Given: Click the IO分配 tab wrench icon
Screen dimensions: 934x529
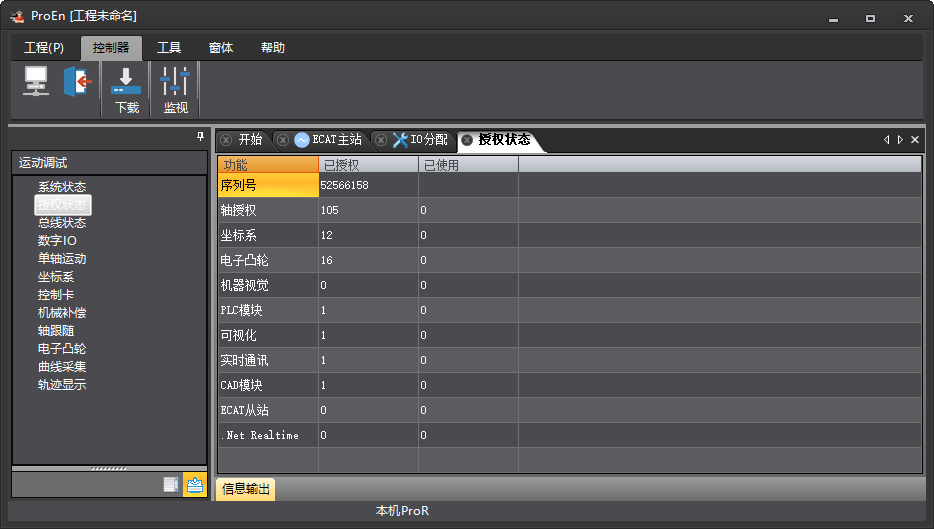Looking at the screenshot, I should click(x=400, y=140).
